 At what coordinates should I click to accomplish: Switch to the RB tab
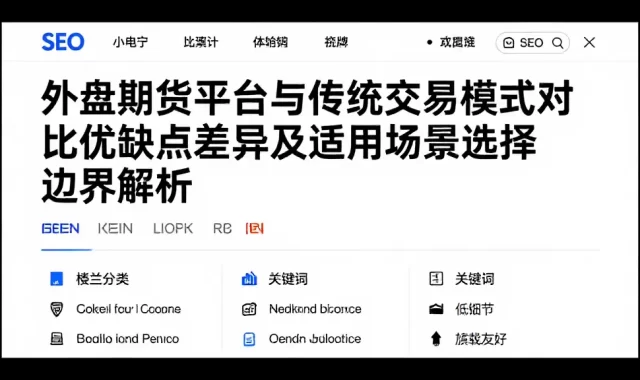(x=222, y=229)
